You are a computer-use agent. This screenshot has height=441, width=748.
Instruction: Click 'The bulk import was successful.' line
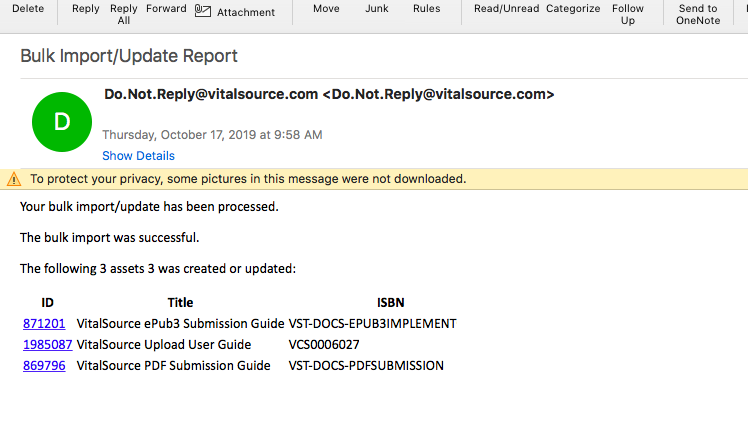tap(110, 238)
